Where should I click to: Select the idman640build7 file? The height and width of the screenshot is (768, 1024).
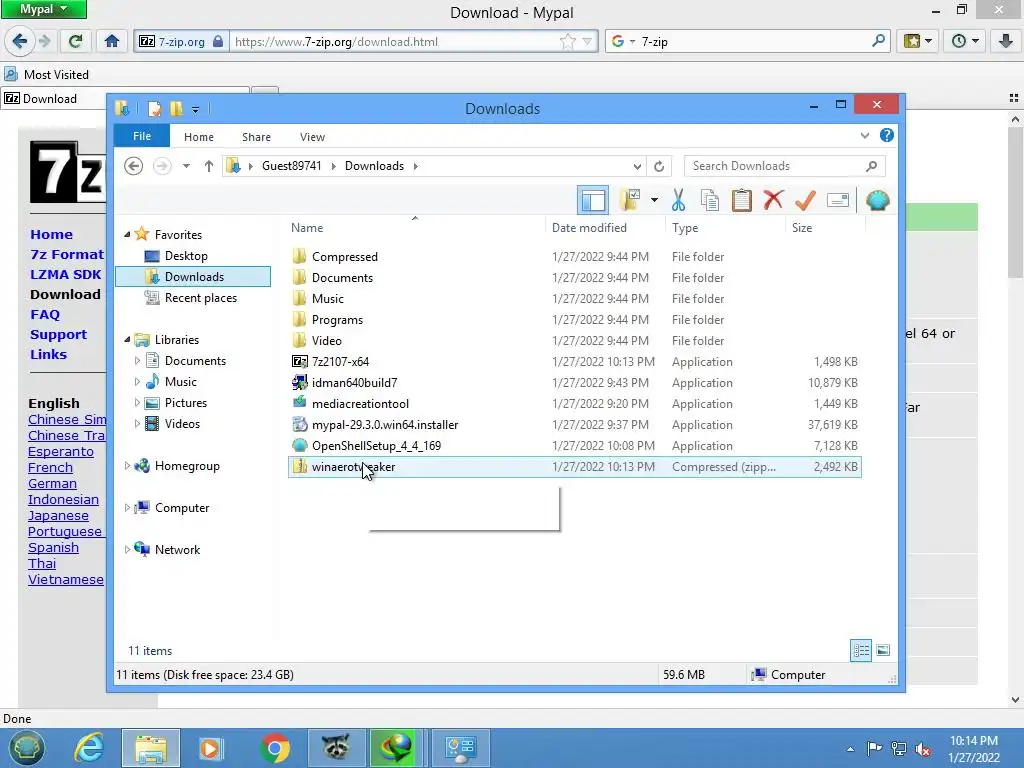point(354,383)
